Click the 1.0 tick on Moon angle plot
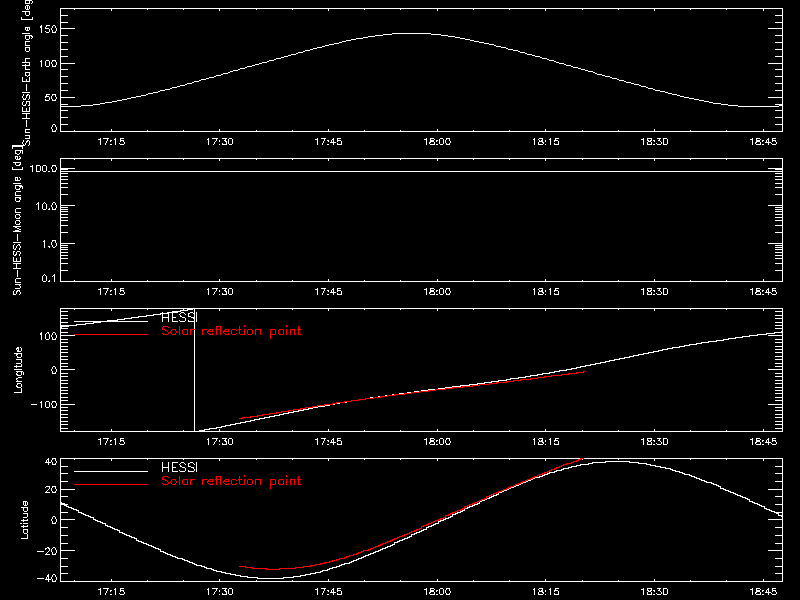Image resolution: width=800 pixels, height=600 pixels. [x=49, y=244]
